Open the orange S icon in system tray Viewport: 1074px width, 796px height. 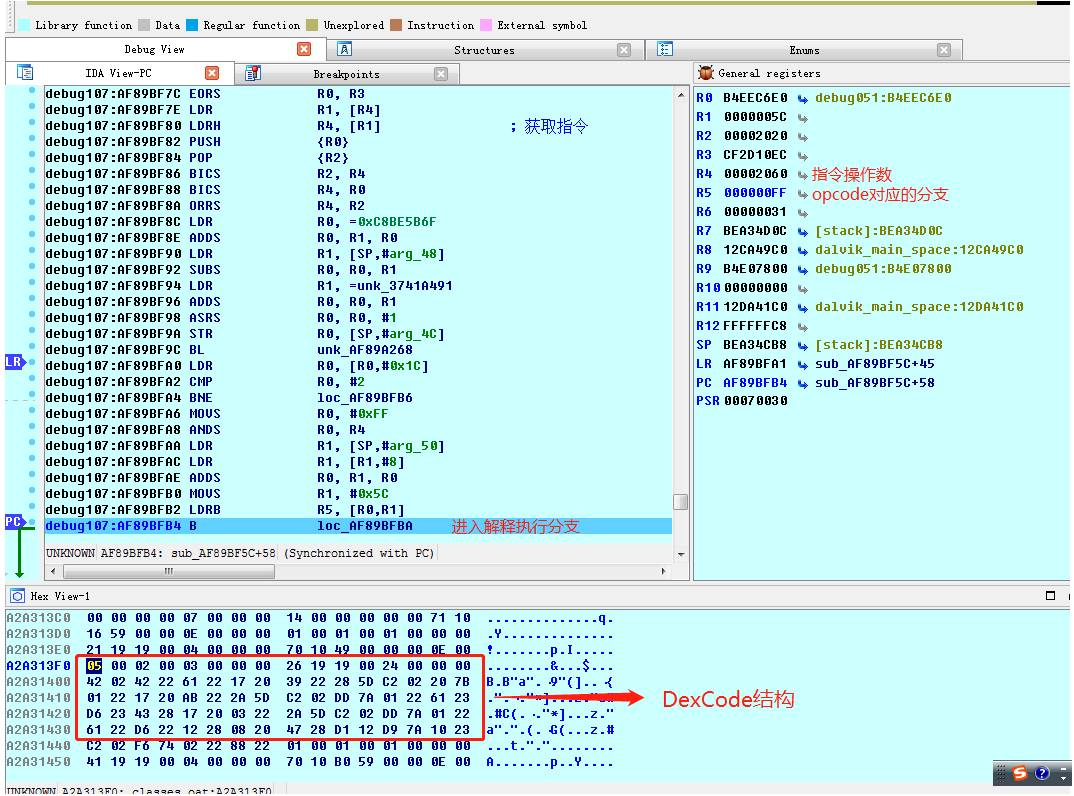click(x=1018, y=773)
